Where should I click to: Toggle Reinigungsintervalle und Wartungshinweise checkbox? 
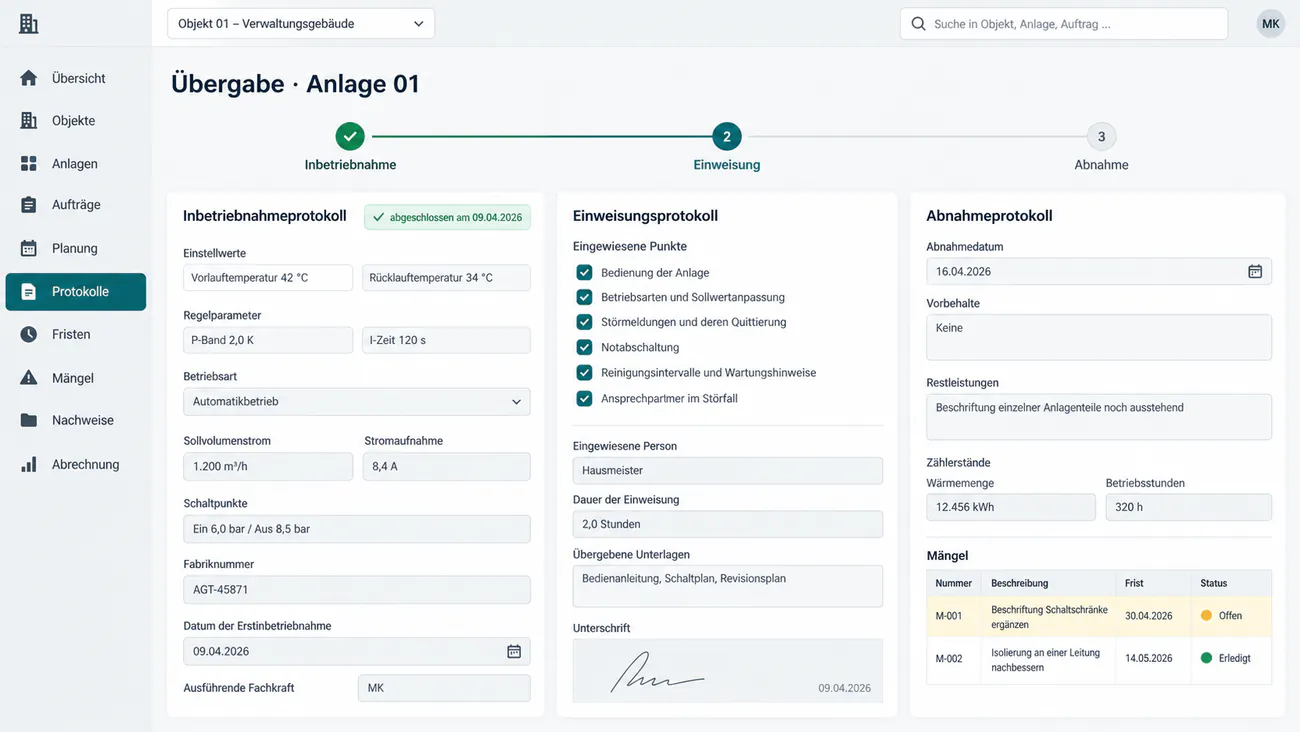[x=584, y=372]
